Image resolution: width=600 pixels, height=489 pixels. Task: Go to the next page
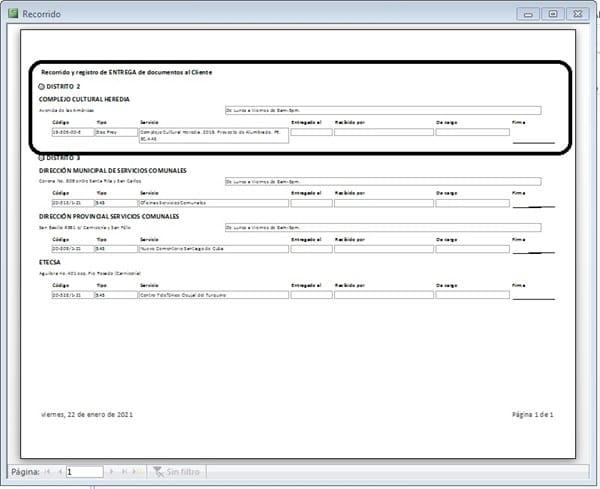[x=111, y=470]
